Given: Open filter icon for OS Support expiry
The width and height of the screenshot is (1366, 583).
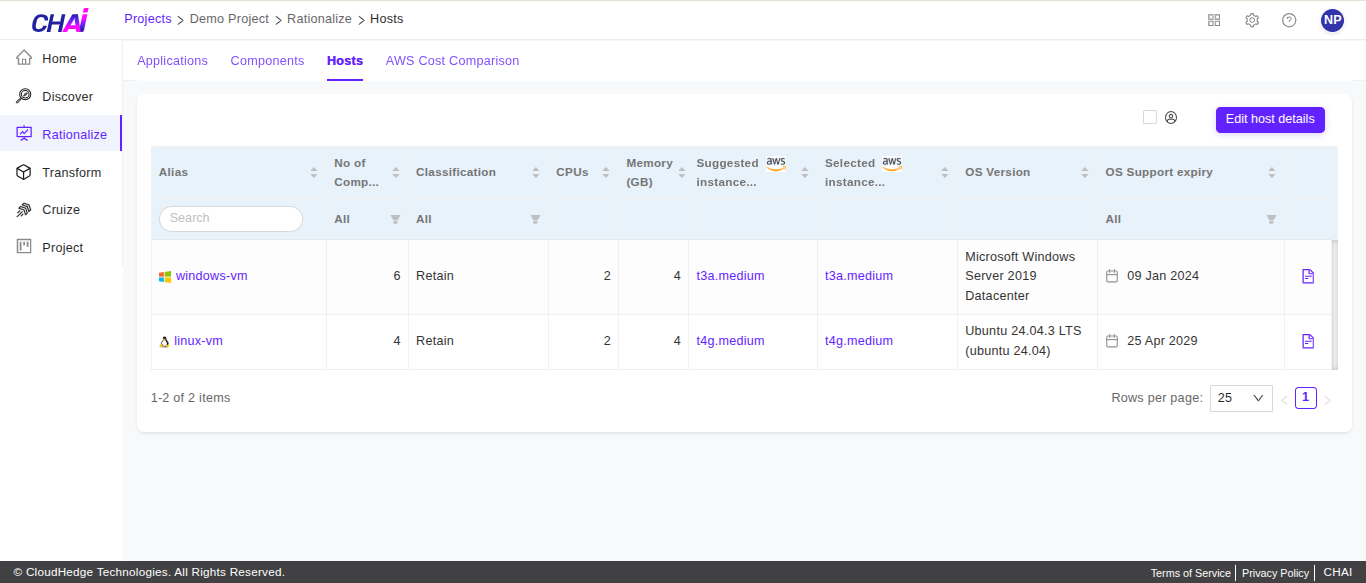Looking at the screenshot, I should 1271,219.
